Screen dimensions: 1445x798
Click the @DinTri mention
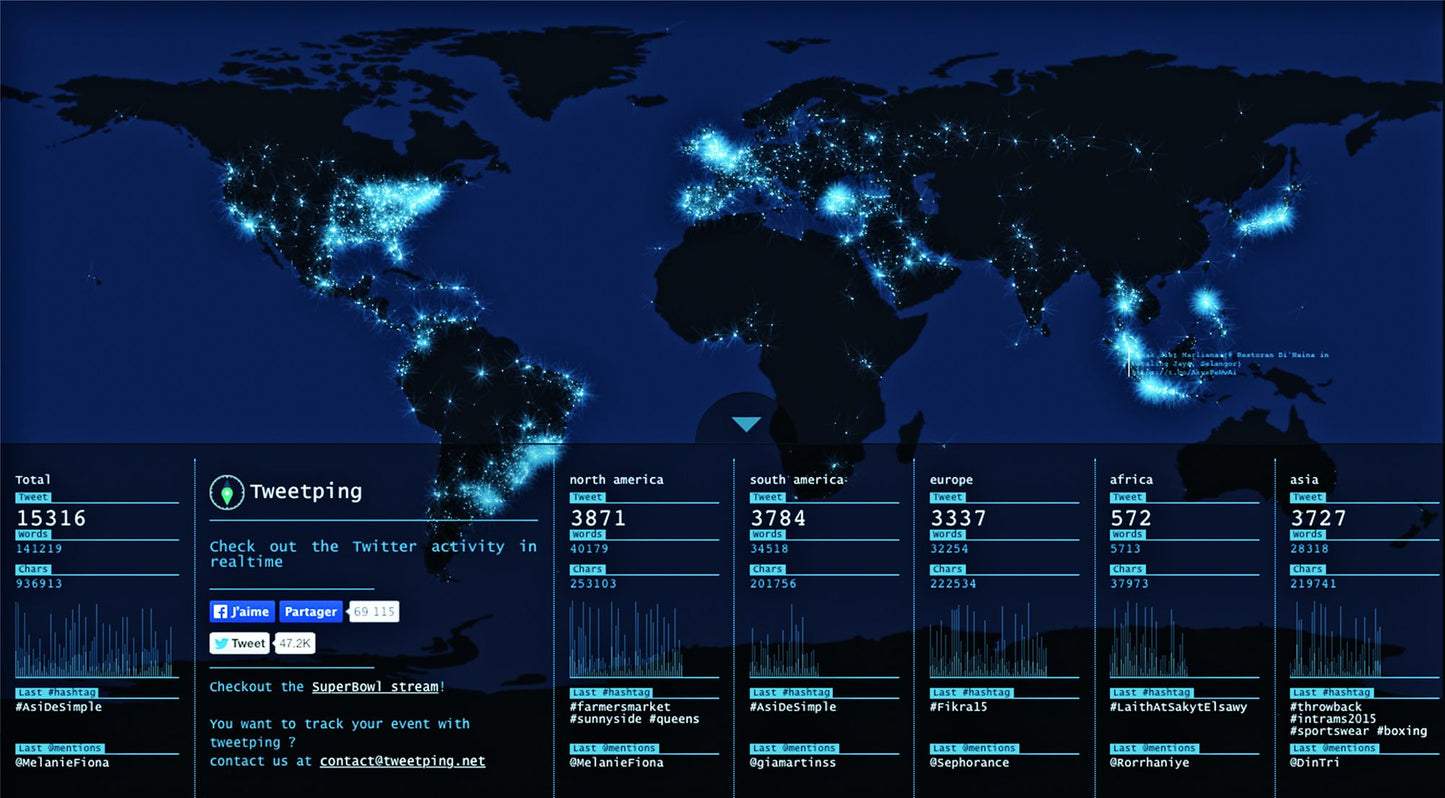click(x=1315, y=763)
